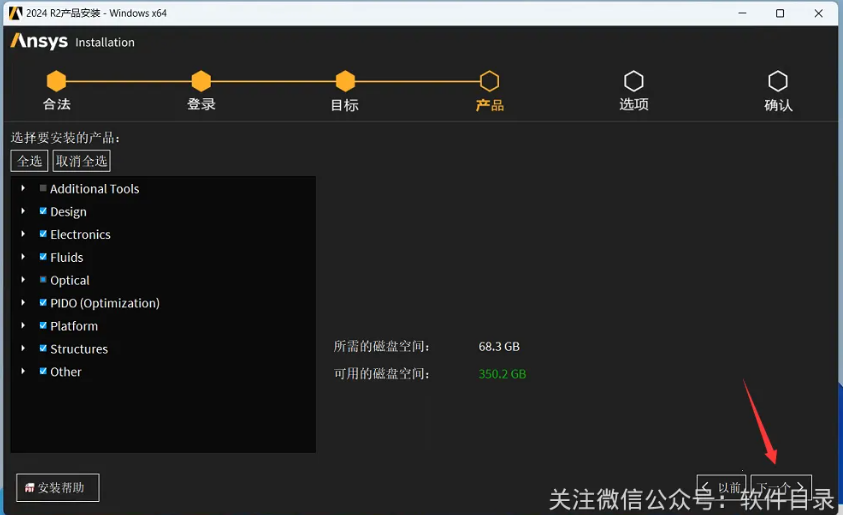Click the Ansys logo in header
This screenshot has width=844, height=515.
point(39,42)
